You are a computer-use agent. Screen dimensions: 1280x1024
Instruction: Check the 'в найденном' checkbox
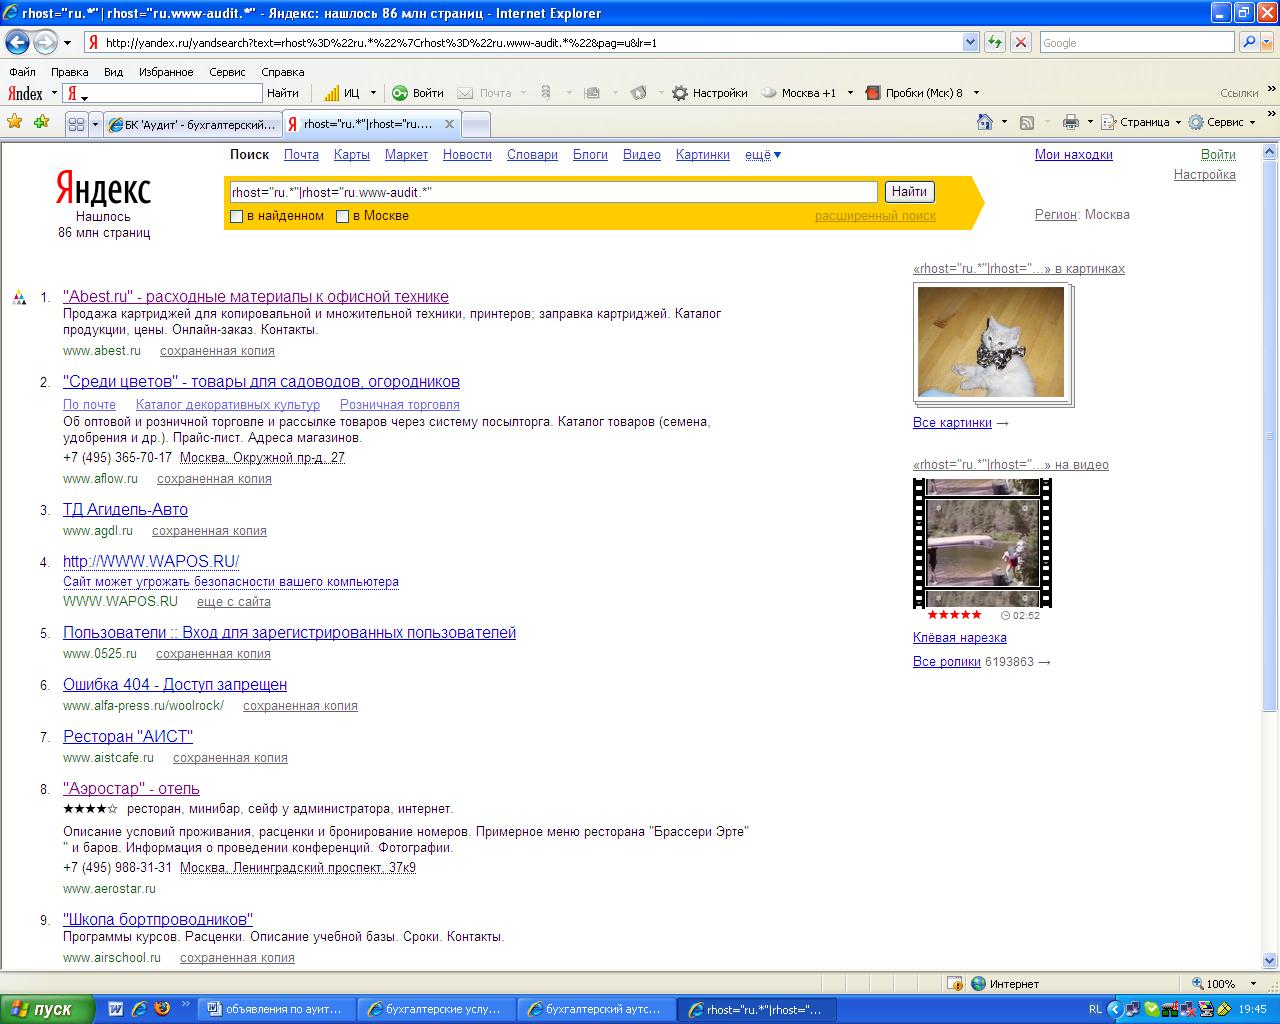237,216
